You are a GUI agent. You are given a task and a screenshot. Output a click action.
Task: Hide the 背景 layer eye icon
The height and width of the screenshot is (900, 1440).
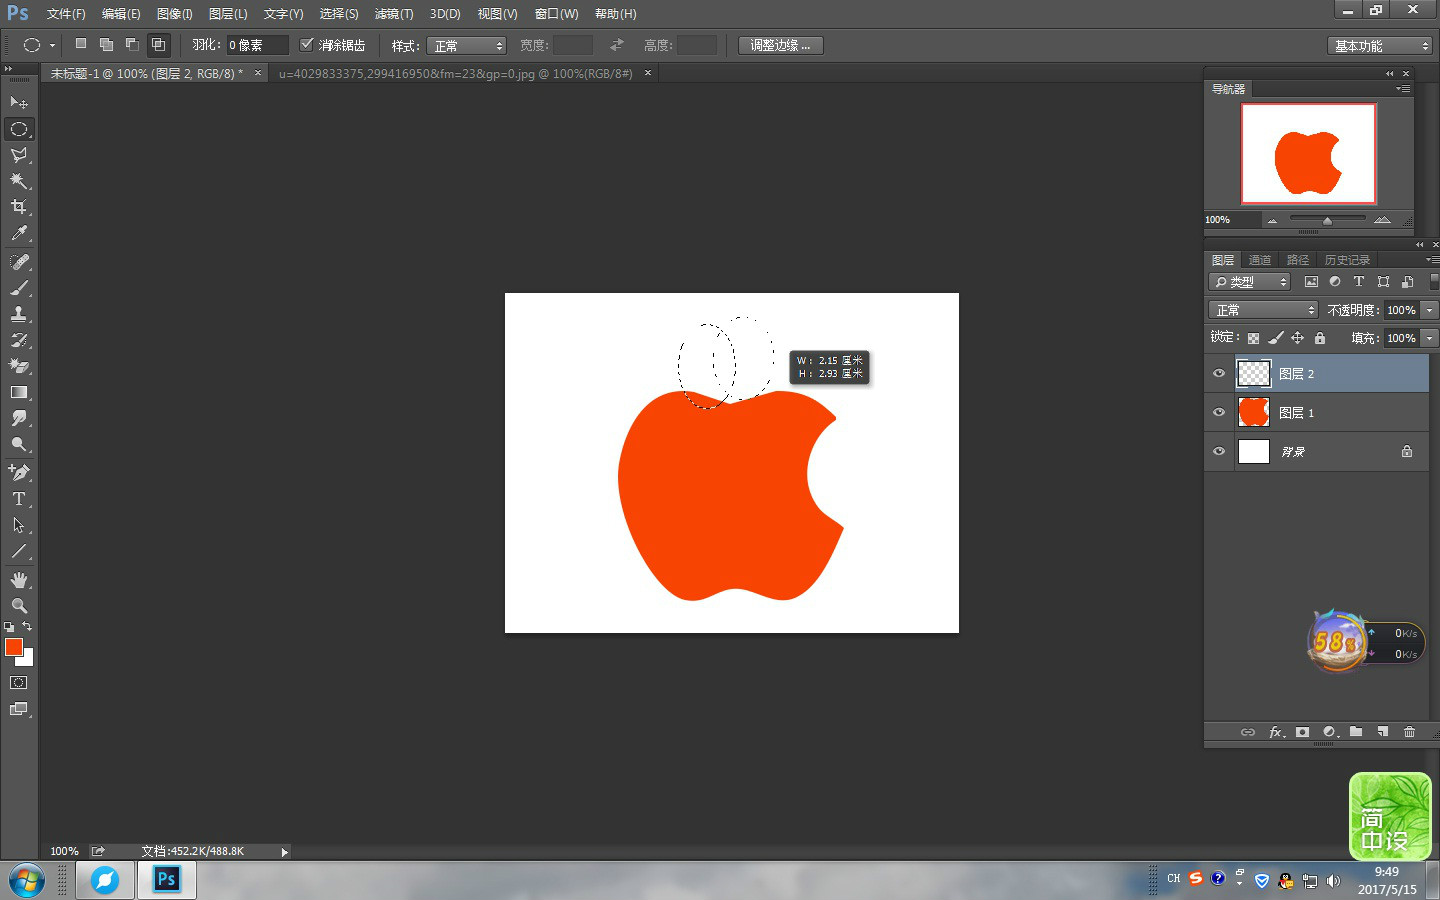pyautogui.click(x=1219, y=452)
